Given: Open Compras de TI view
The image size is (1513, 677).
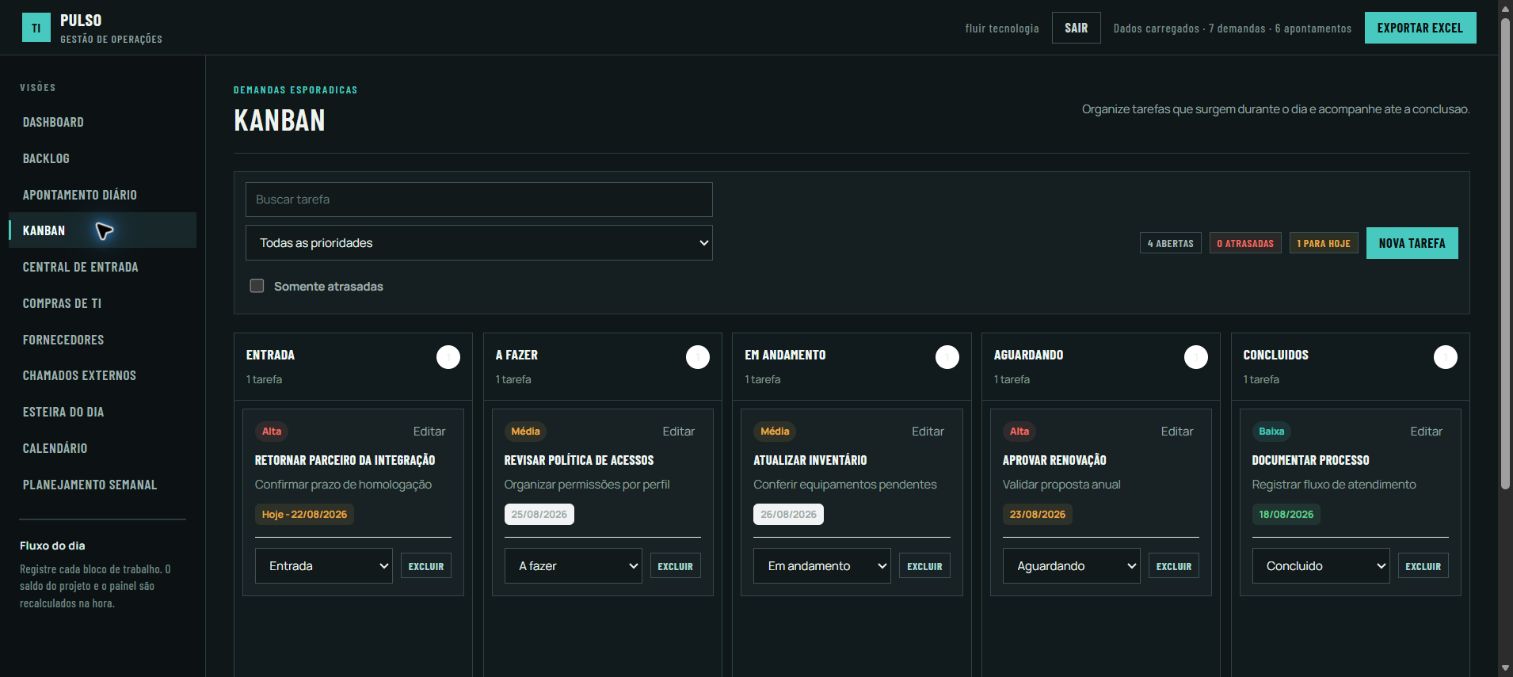Looking at the screenshot, I should point(102,303).
